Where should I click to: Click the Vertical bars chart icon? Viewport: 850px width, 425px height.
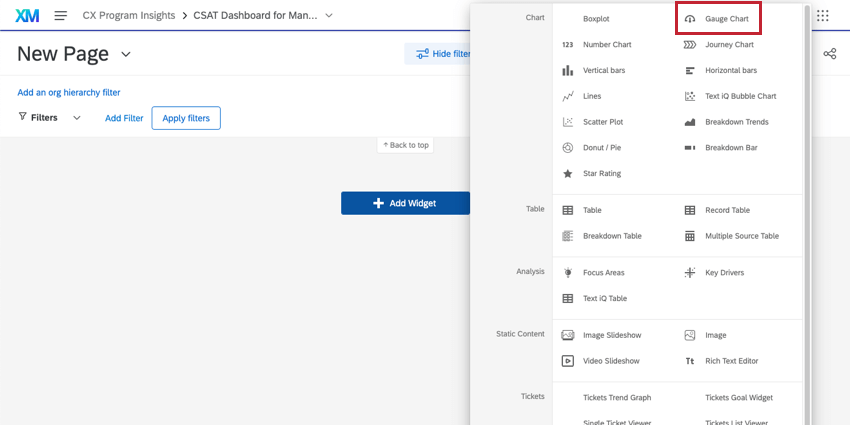[567, 71]
